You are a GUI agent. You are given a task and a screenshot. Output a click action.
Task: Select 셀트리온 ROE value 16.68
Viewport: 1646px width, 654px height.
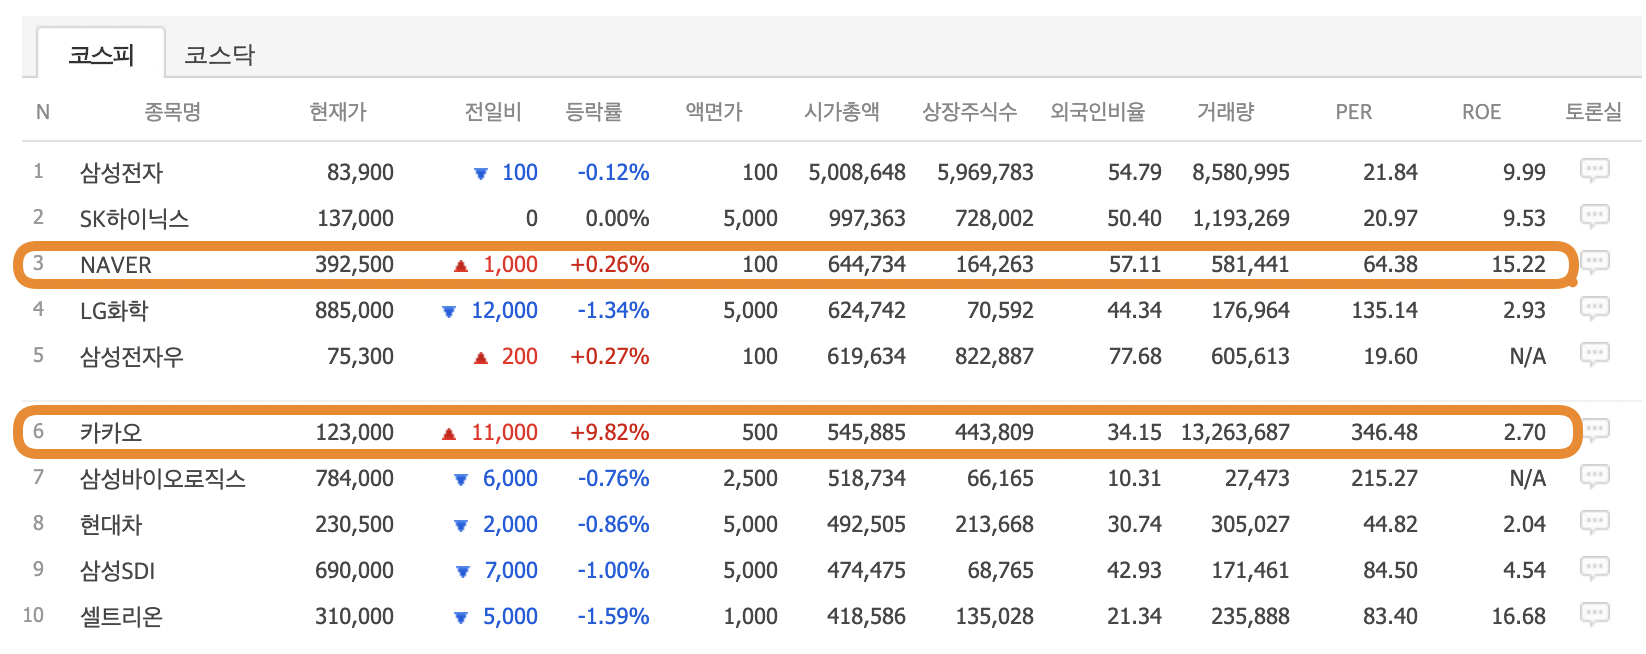click(x=1518, y=616)
